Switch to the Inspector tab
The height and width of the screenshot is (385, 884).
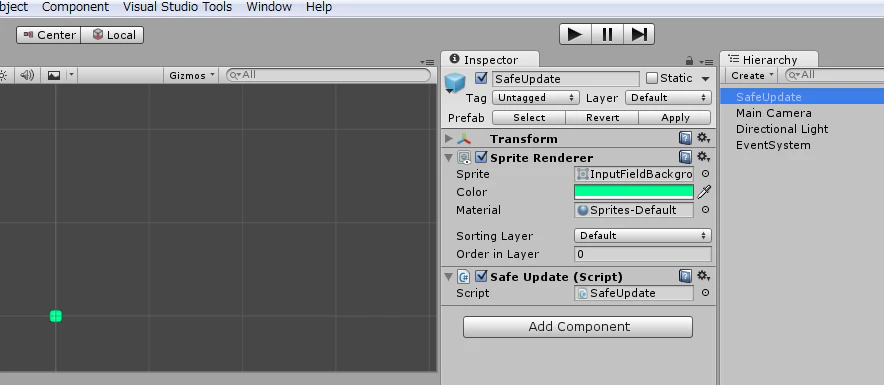[489, 60]
